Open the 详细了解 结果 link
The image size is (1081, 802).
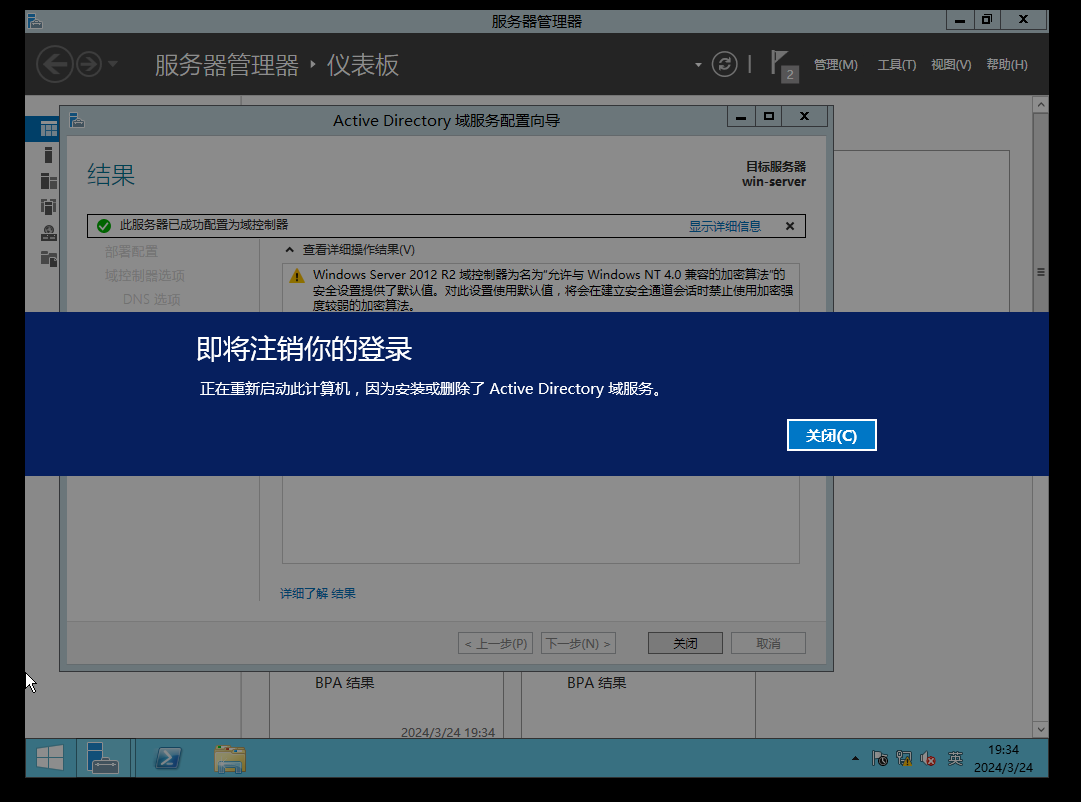tap(318, 593)
